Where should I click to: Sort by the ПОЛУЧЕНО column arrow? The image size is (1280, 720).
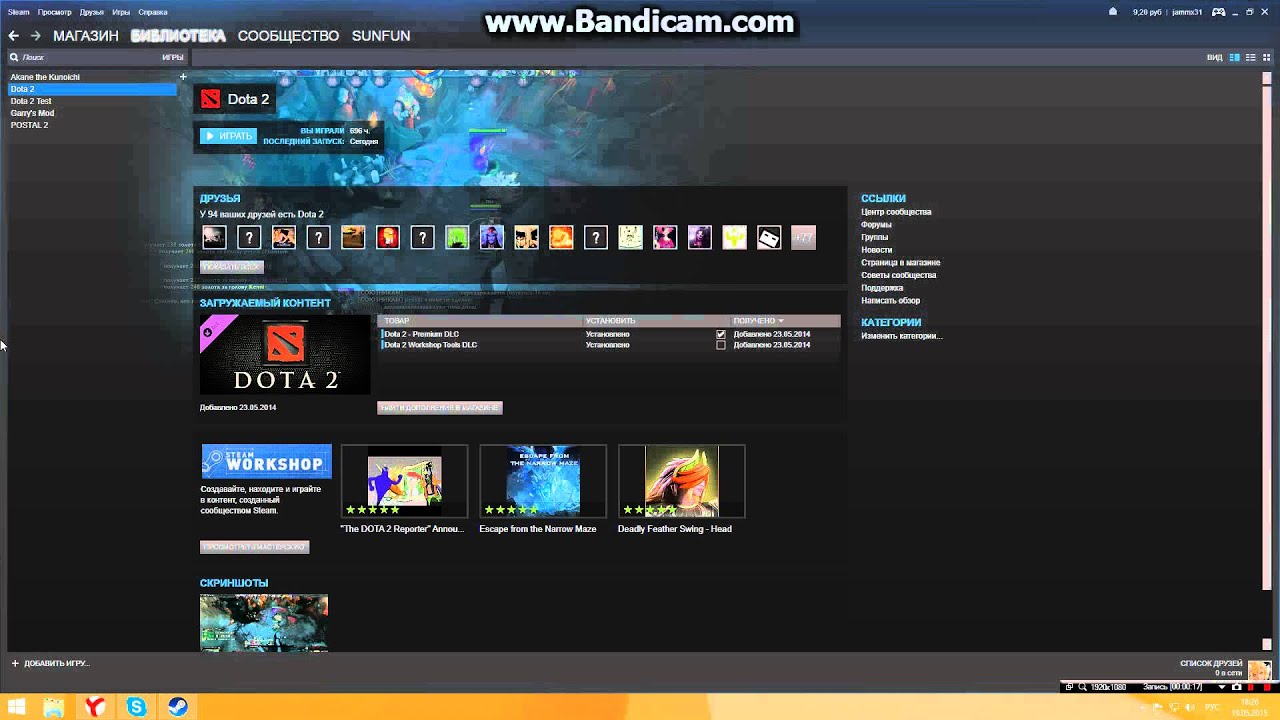[780, 321]
